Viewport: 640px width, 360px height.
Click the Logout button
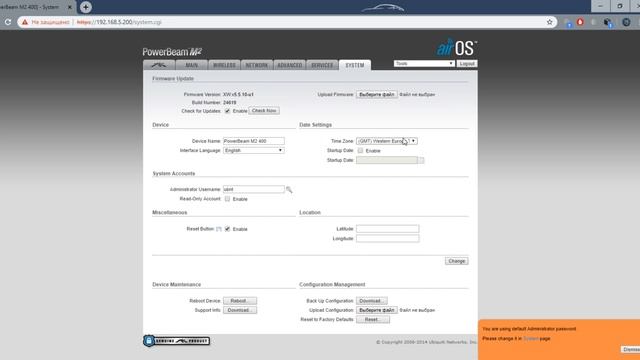467,64
